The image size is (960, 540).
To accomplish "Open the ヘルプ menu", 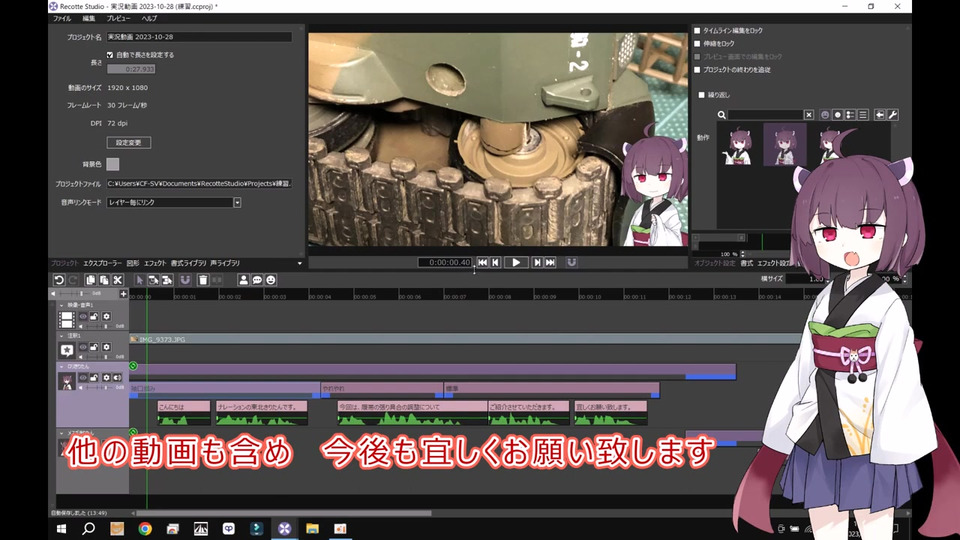I will (149, 18).
